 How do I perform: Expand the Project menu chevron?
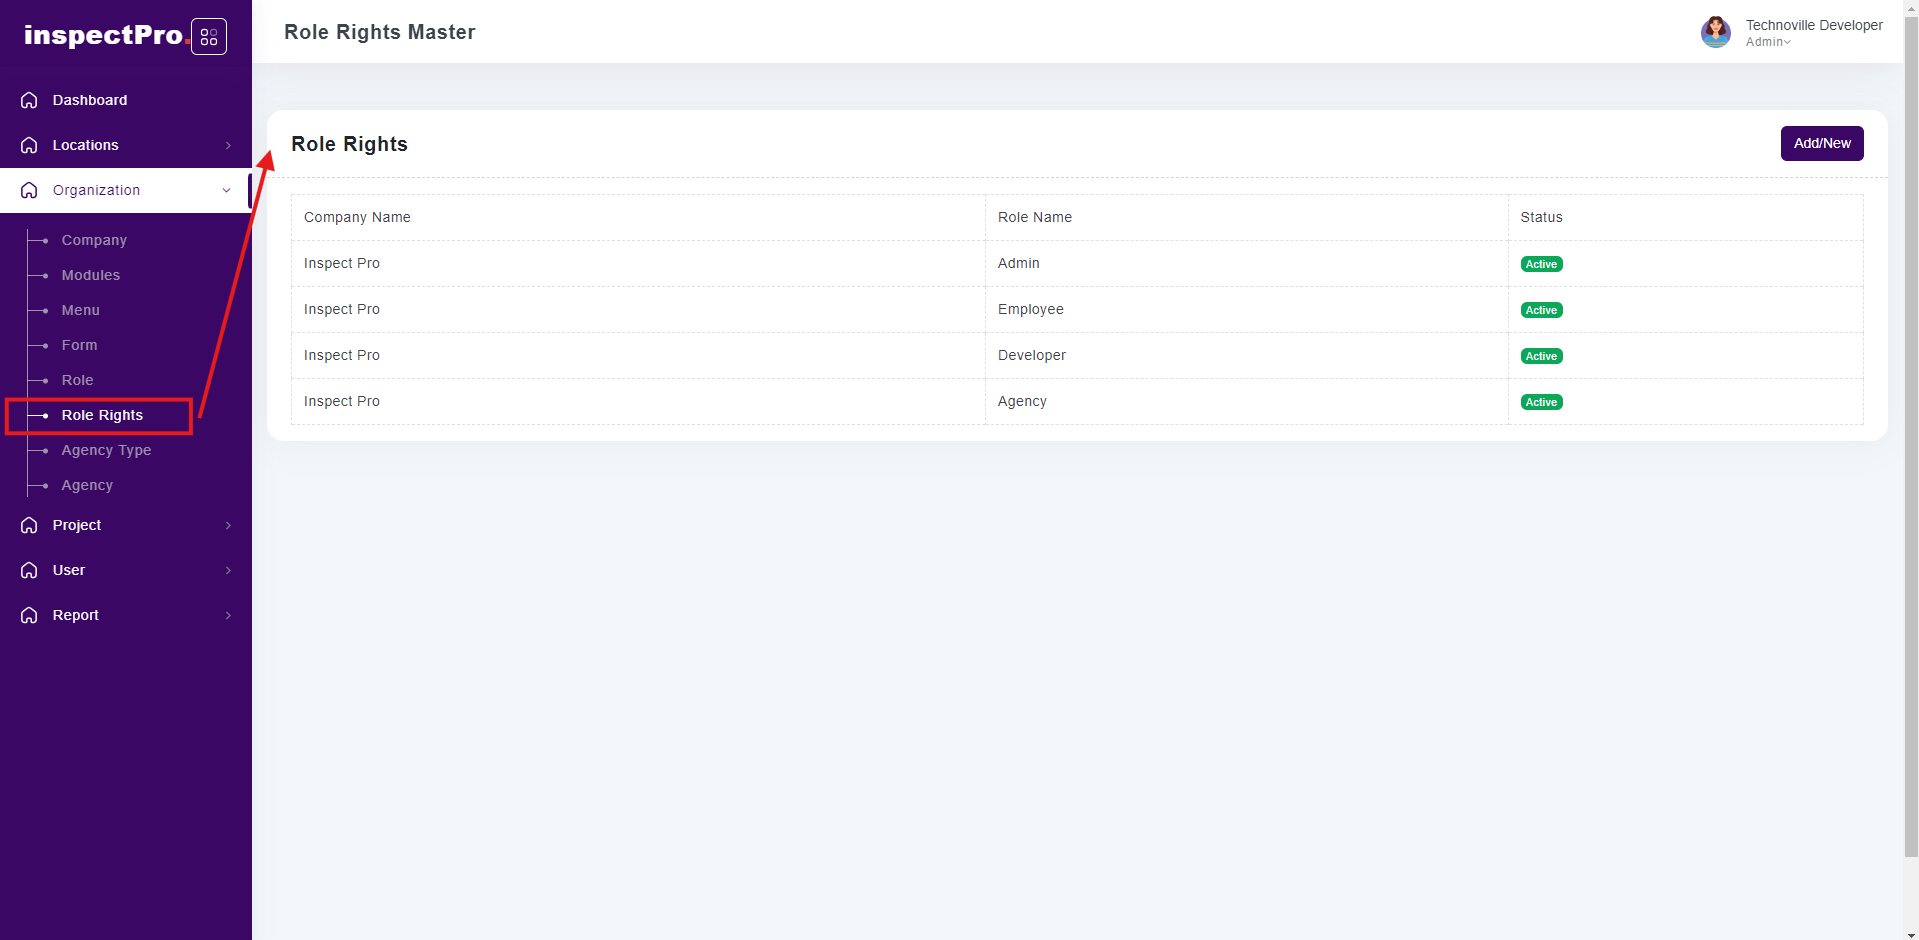pos(228,525)
